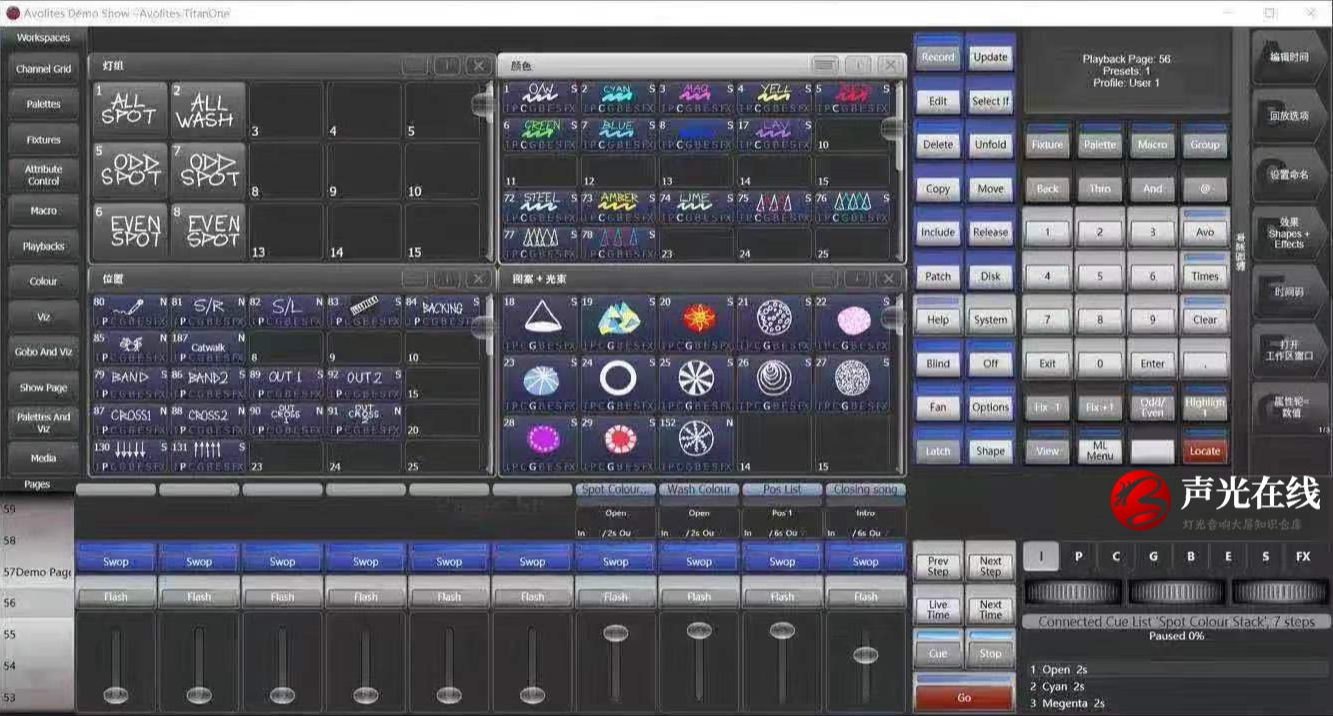Viewport: 1333px width, 716px height.
Task: Apply the YELL yellow colour palette
Action: click(x=774, y=98)
